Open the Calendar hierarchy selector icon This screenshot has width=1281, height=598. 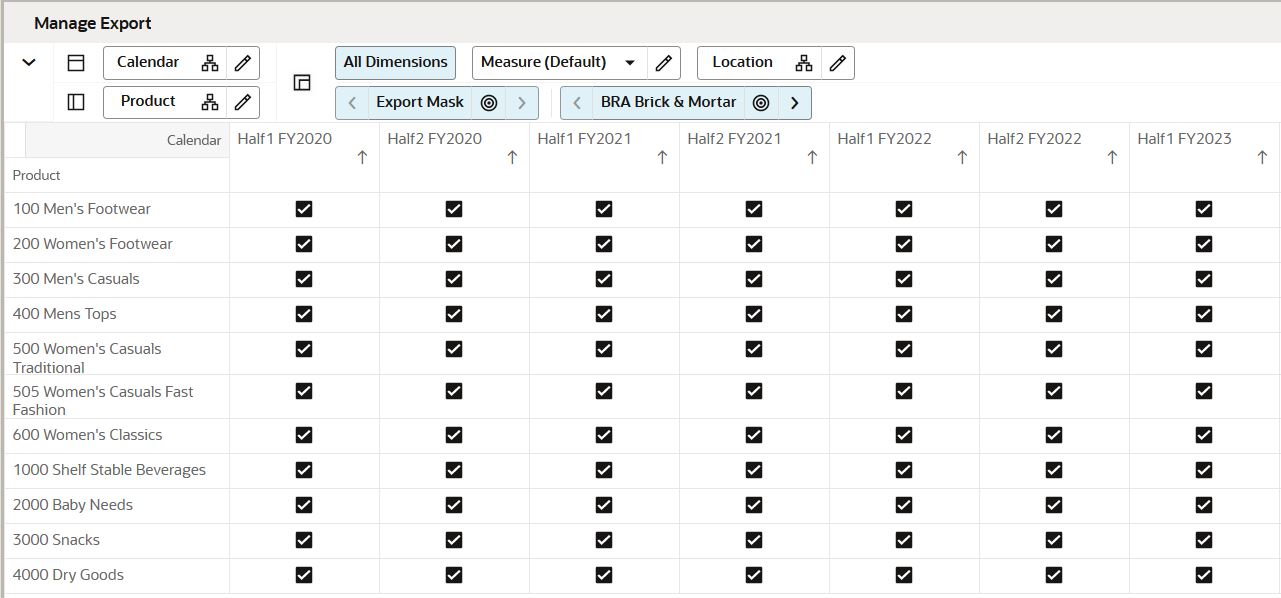[x=210, y=62]
